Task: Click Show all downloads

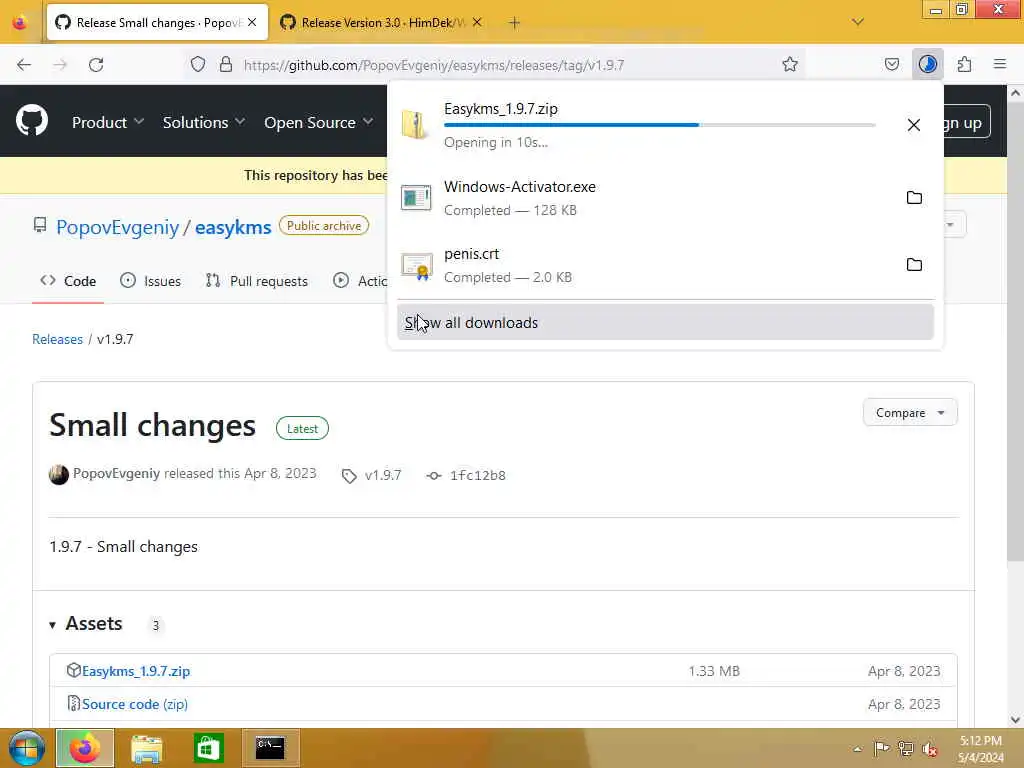Action: tap(665, 323)
